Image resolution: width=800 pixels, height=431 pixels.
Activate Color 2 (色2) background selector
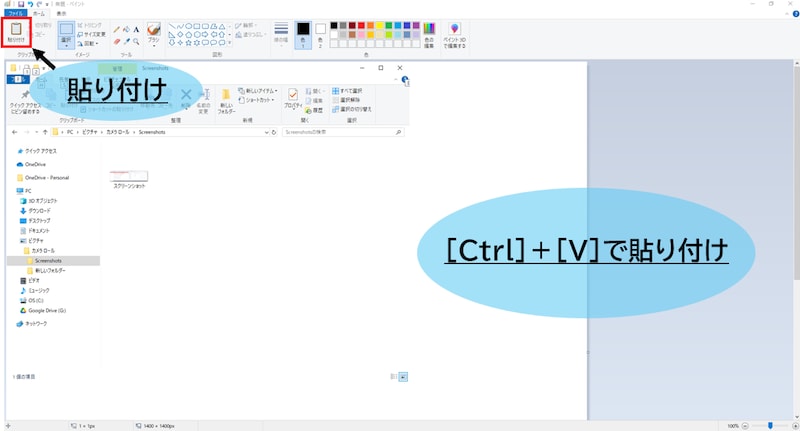tap(320, 35)
